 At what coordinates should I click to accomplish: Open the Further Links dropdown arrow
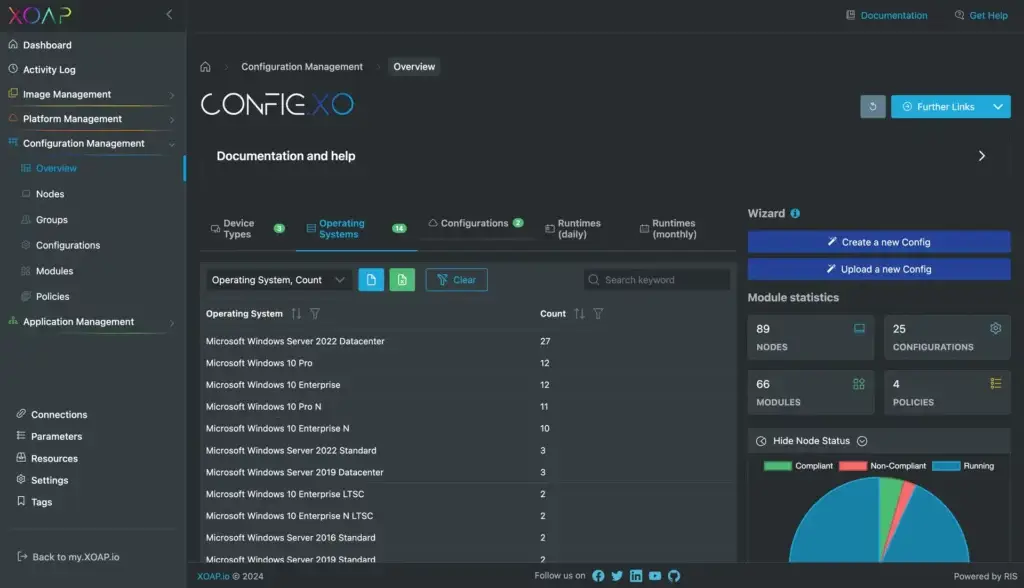(x=998, y=106)
